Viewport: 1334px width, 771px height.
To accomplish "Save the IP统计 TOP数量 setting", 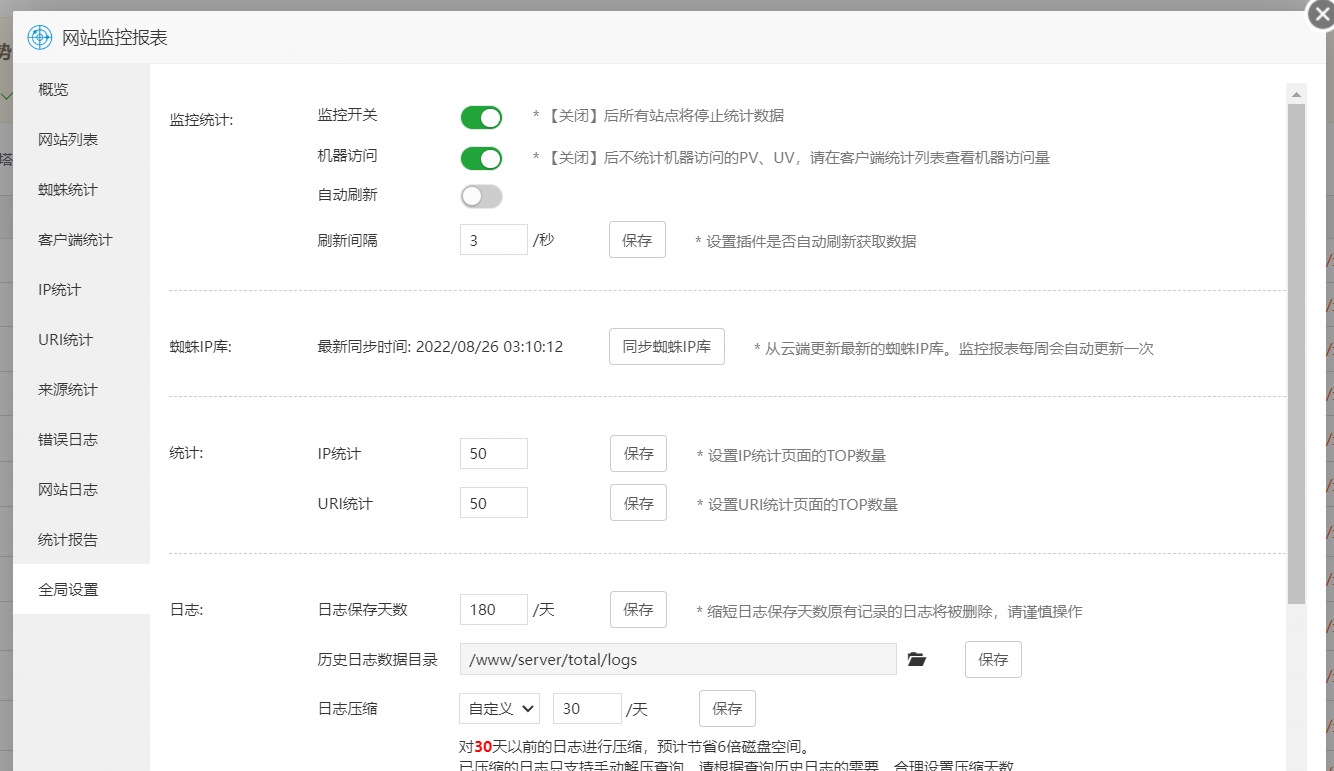I will coord(638,453).
